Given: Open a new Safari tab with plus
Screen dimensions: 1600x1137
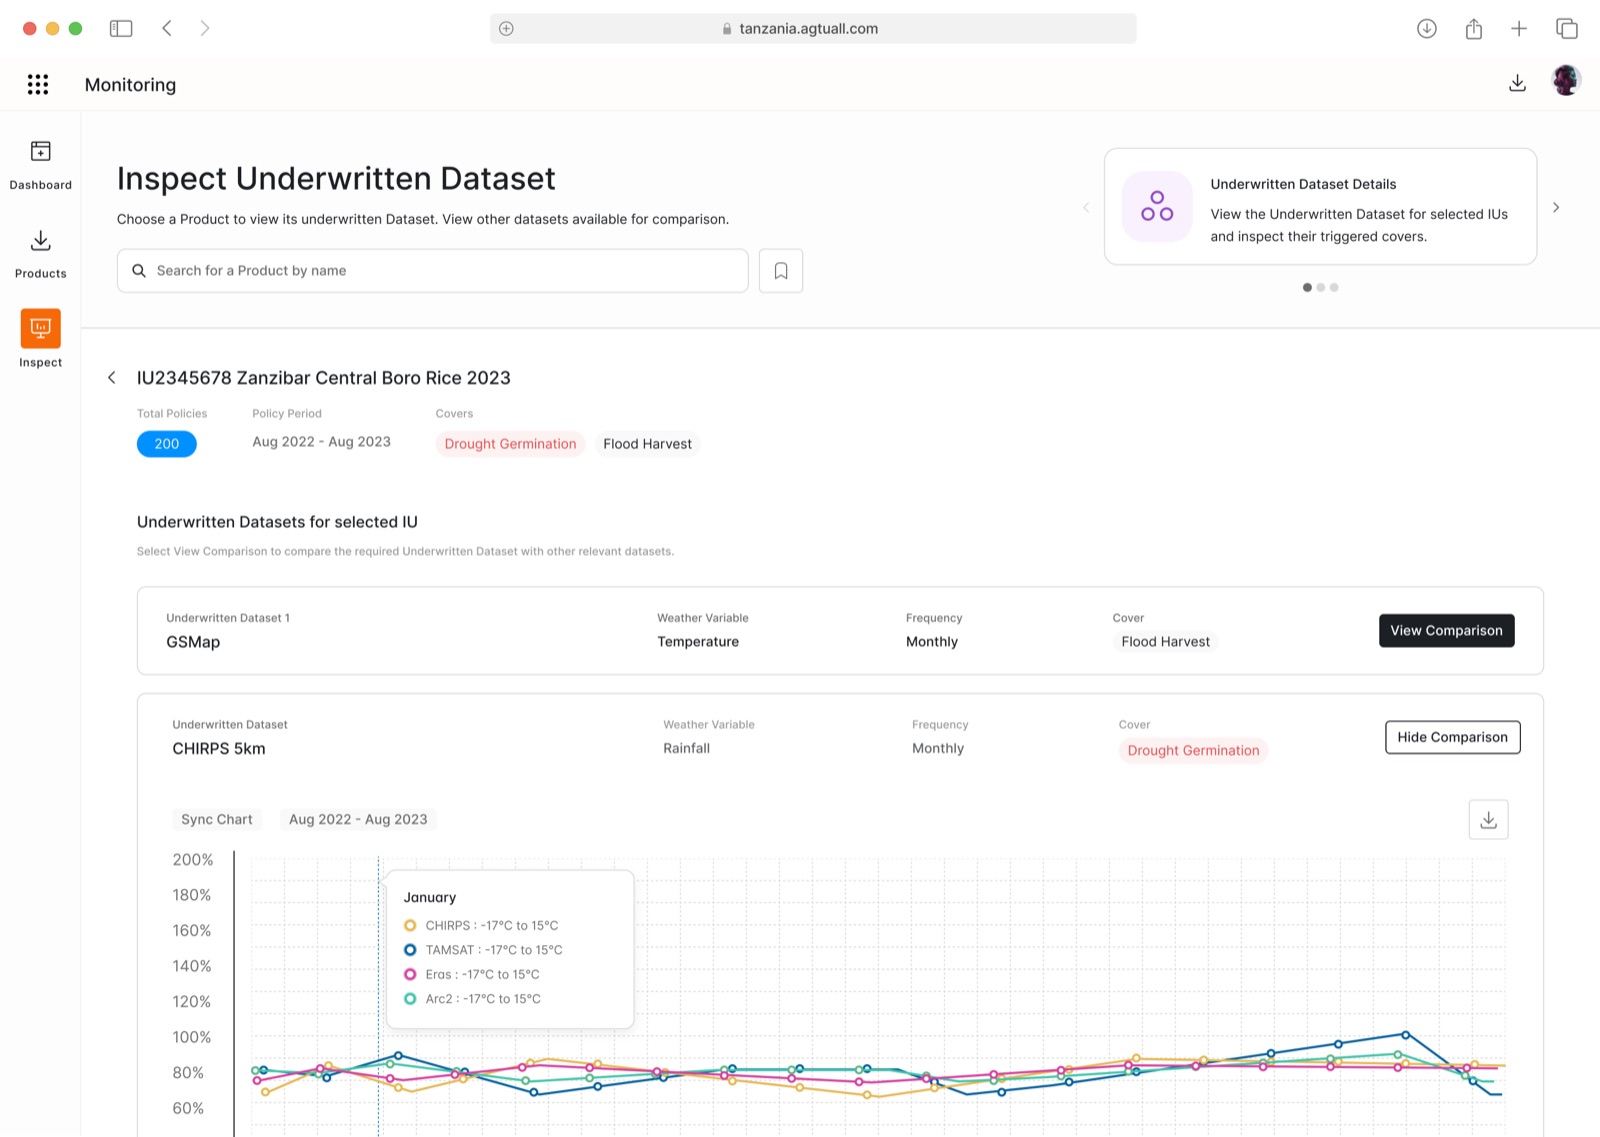Looking at the screenshot, I should tap(1519, 29).
